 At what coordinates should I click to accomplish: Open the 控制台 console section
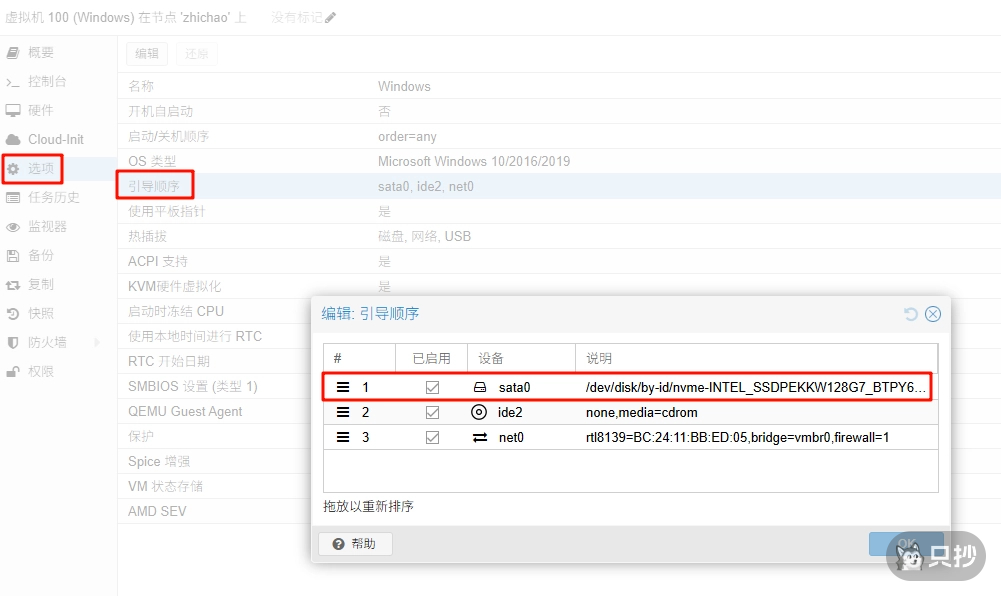[46, 81]
